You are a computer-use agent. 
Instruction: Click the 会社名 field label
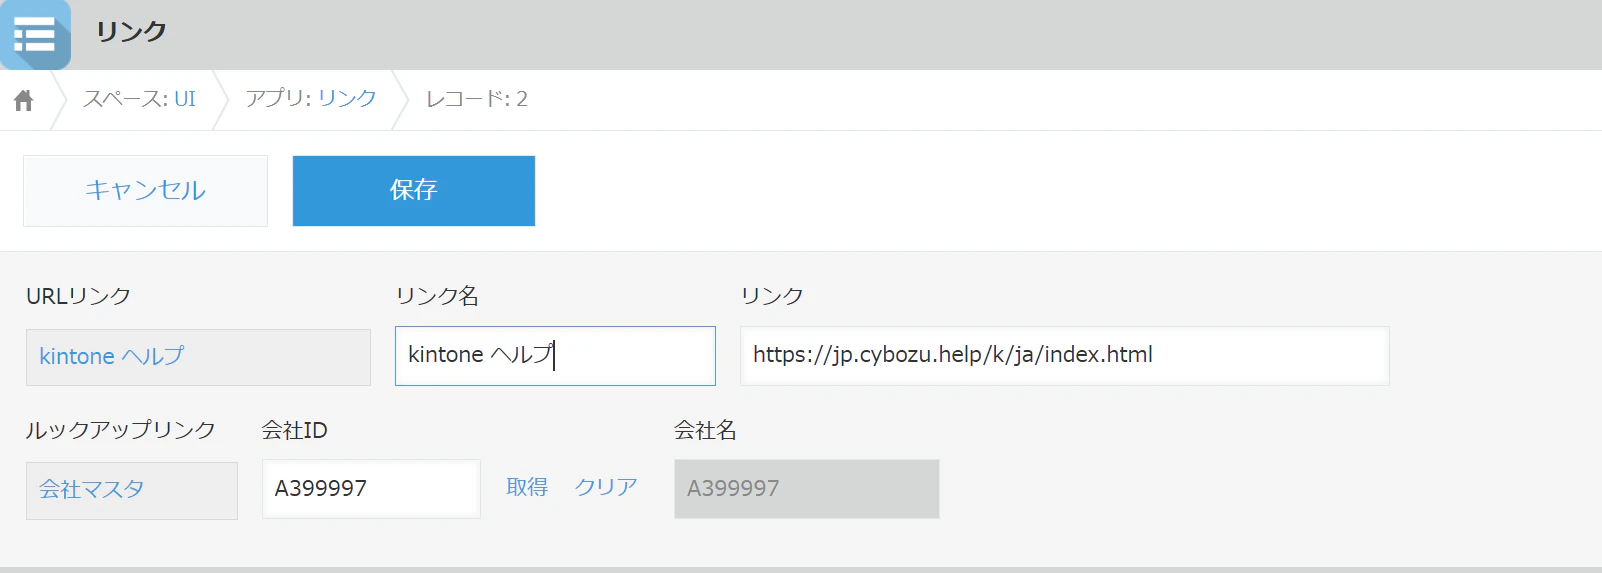pyautogui.click(x=705, y=430)
